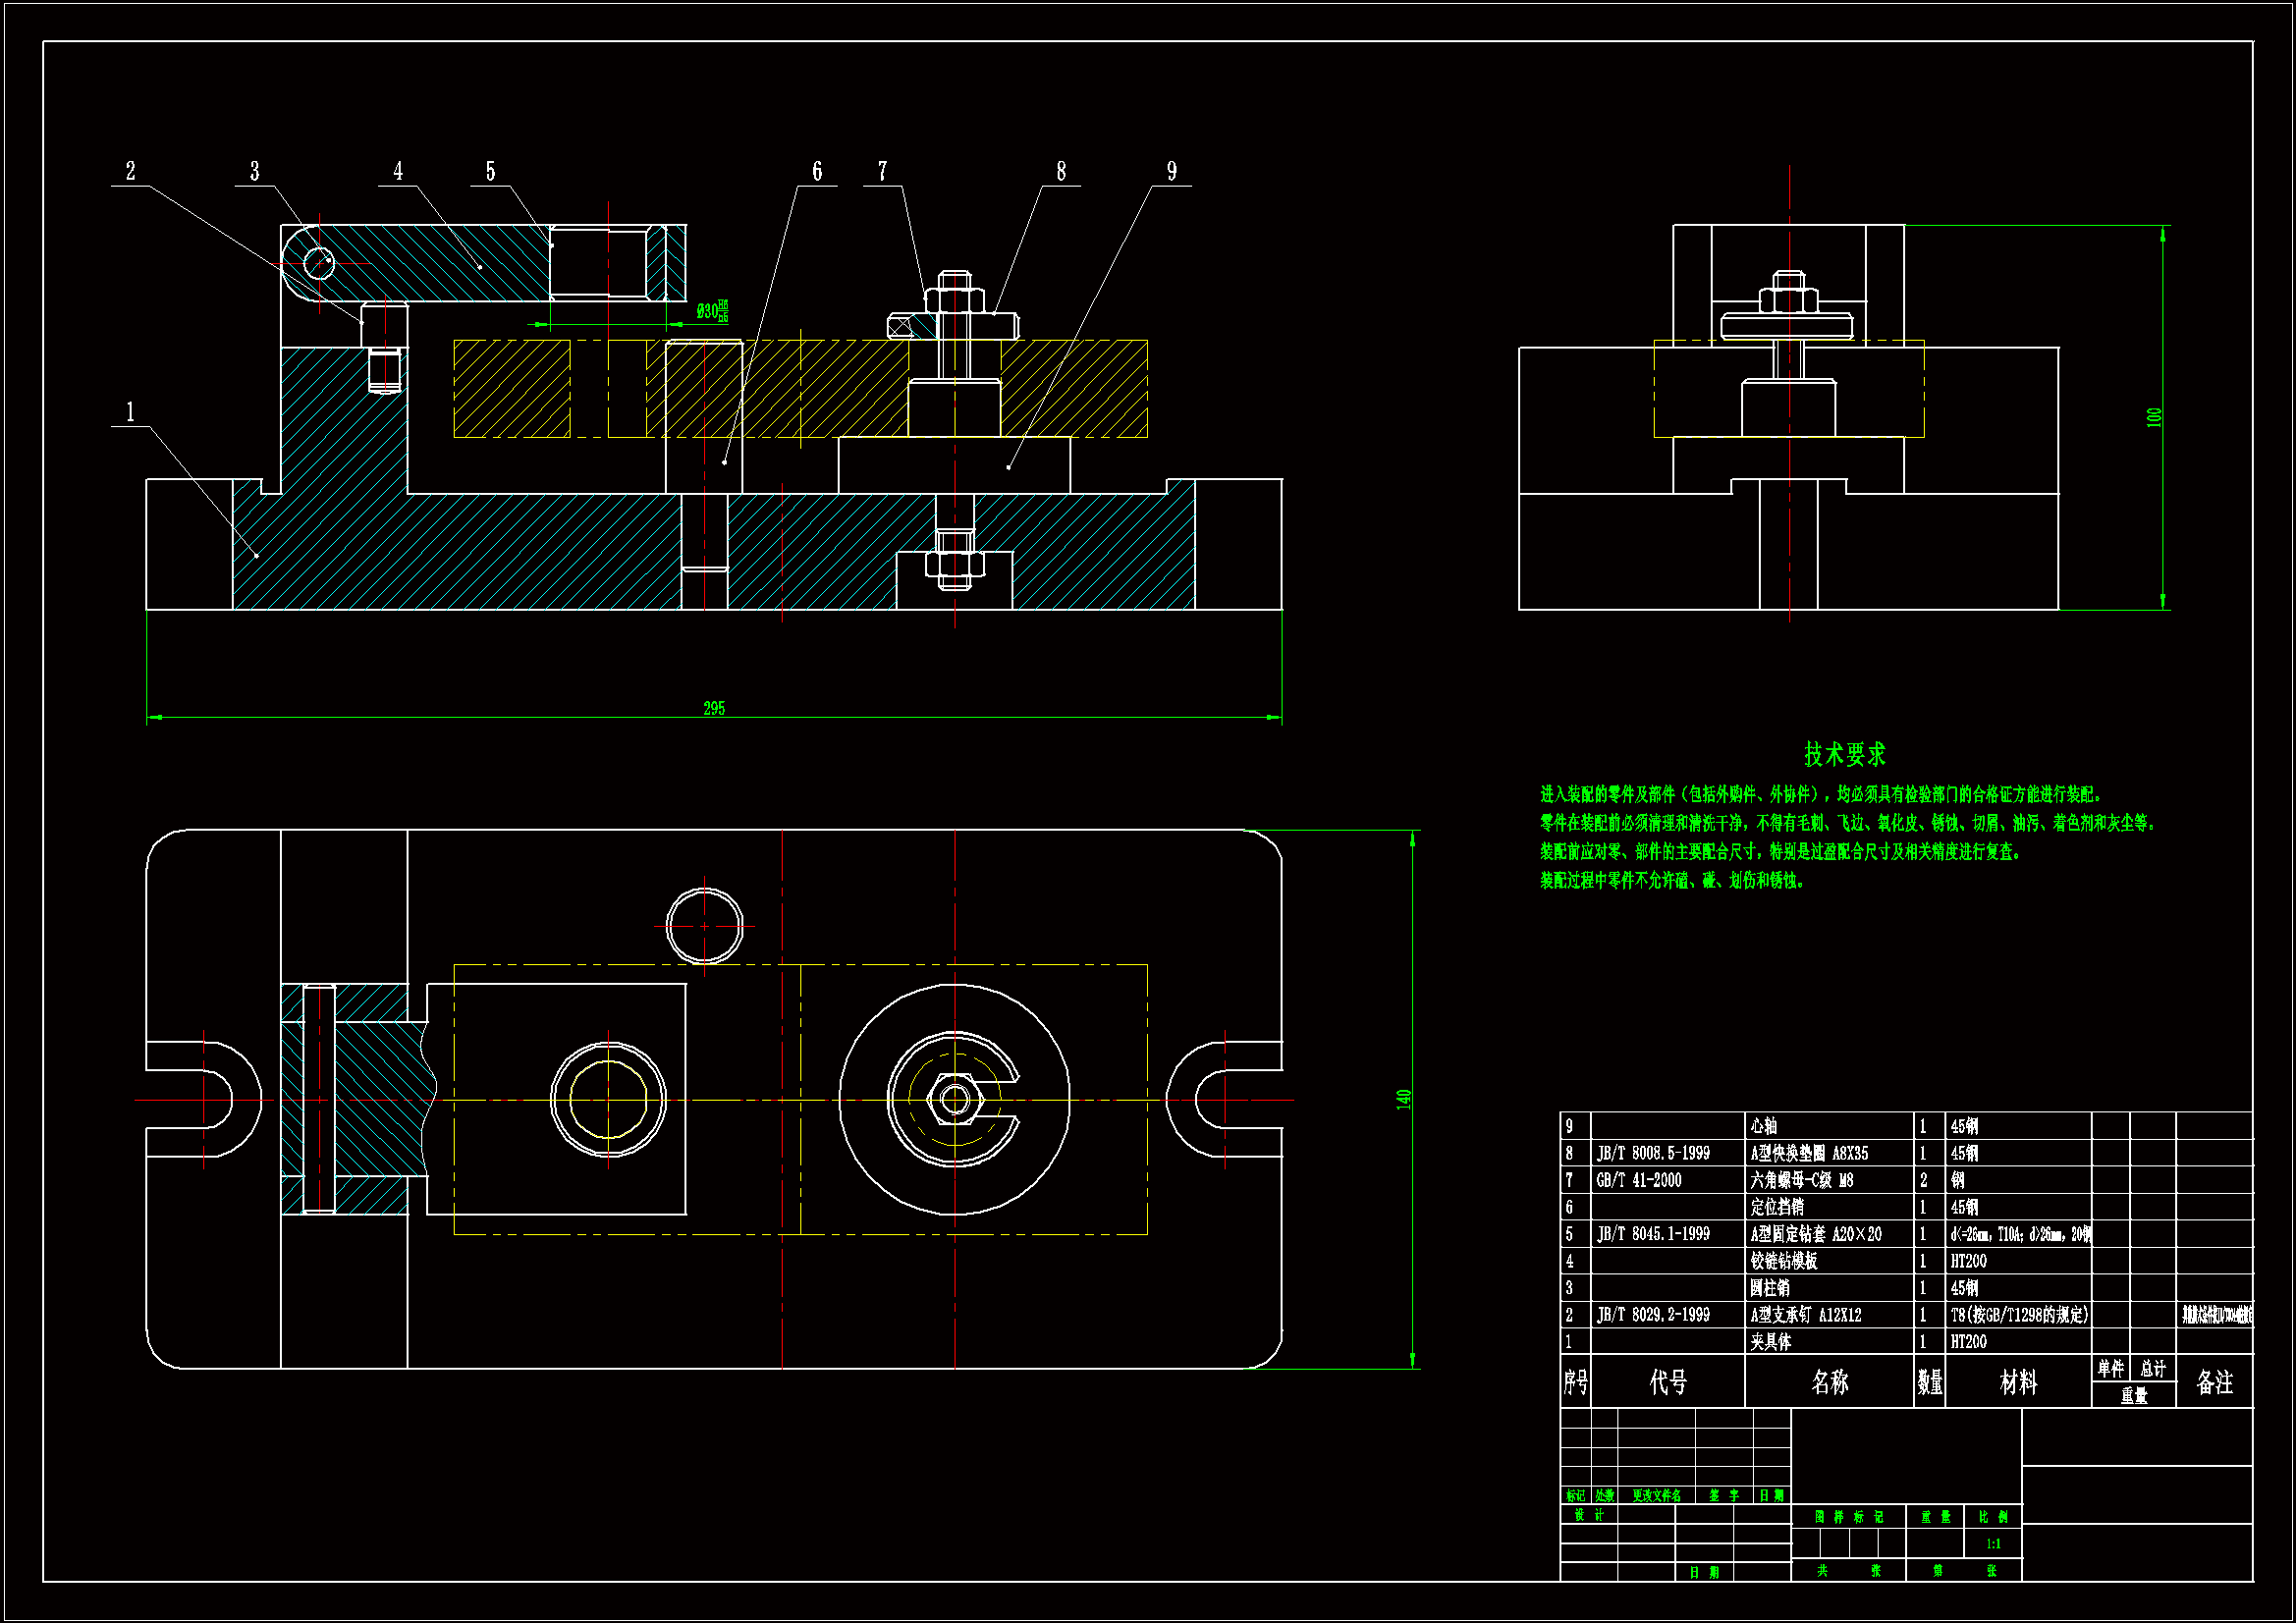Select the 材料 column header cell
The image size is (2296, 1623).
[x=2017, y=1382]
